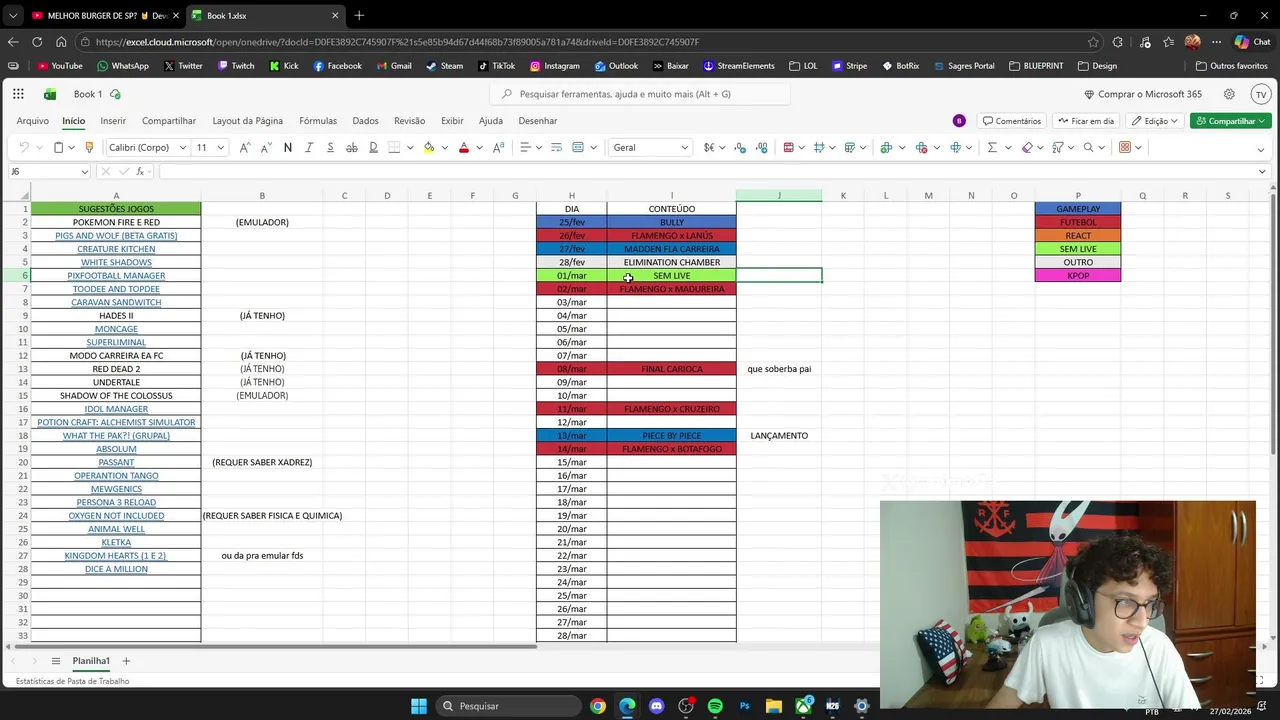Viewport: 1280px width, 720px height.
Task: Select the Planilha1 sheet tab
Action: point(91,661)
